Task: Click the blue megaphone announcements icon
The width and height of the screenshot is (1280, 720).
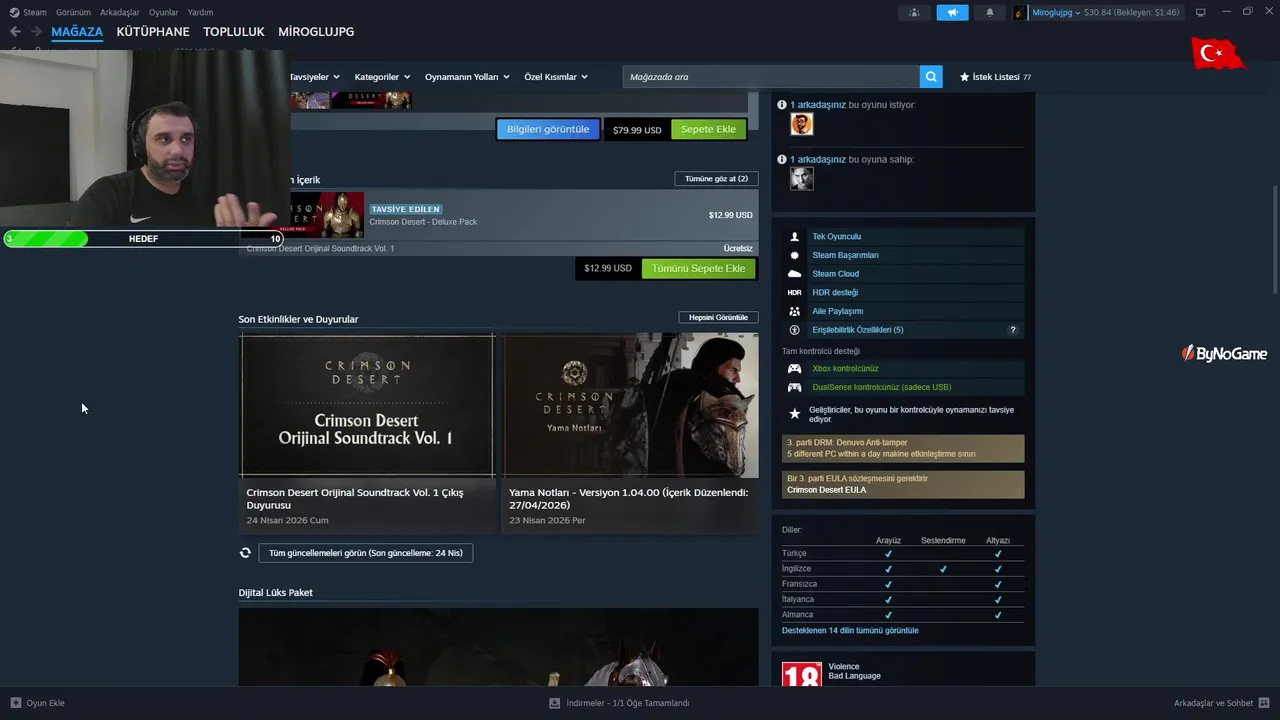Action: (952, 13)
